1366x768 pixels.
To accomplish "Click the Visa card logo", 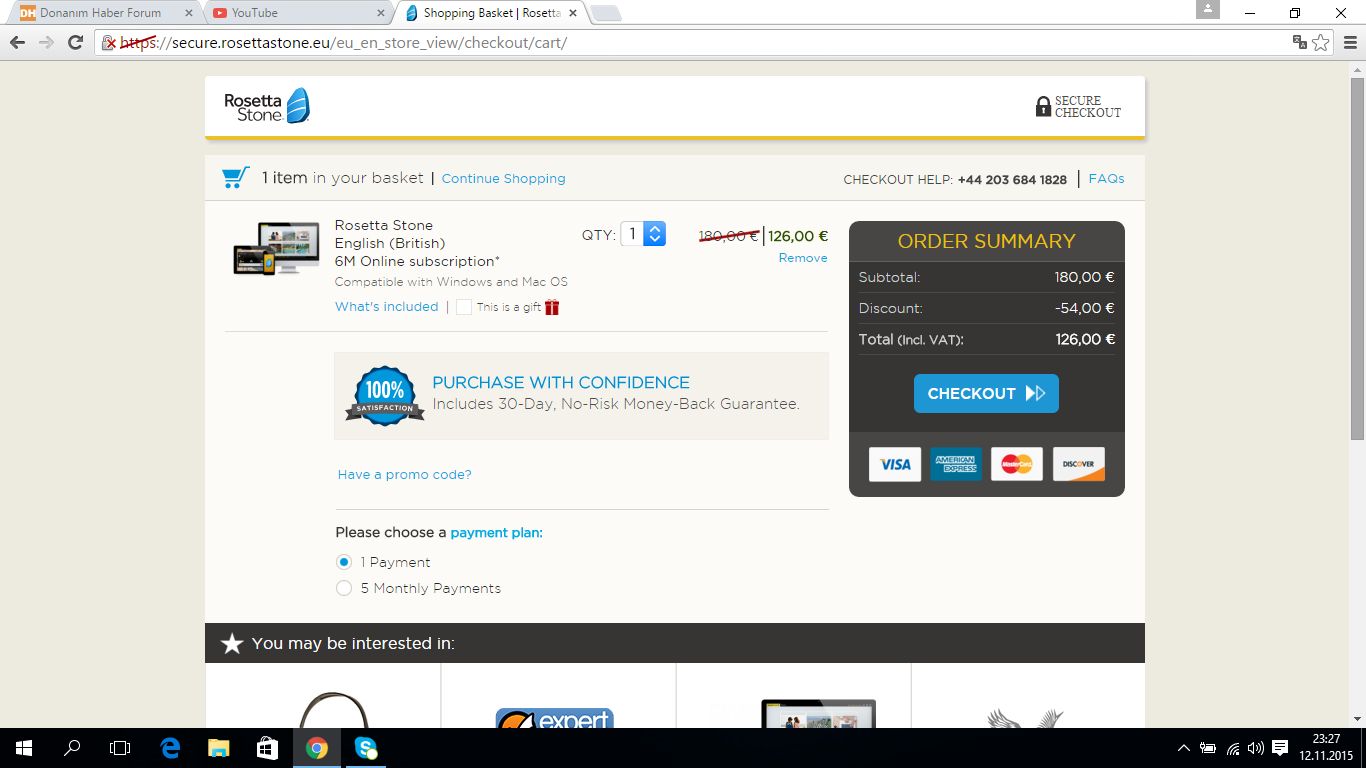I will point(895,464).
